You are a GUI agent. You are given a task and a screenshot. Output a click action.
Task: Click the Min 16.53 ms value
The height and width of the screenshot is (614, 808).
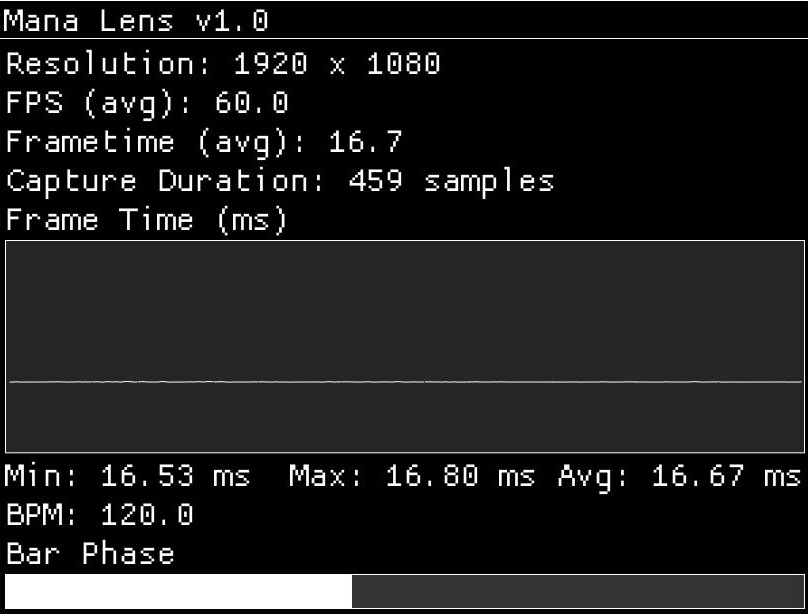pyautogui.click(x=128, y=476)
